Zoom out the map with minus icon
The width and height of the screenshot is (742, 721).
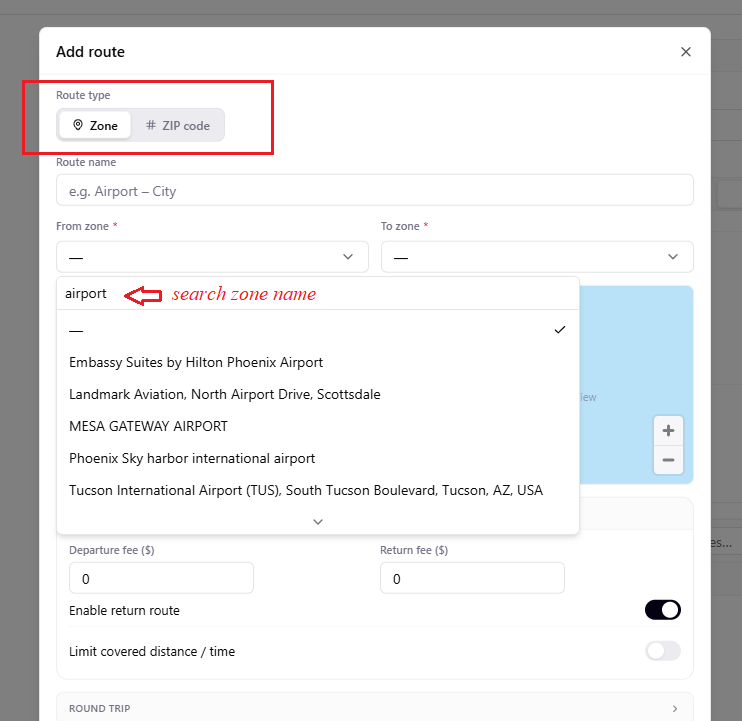coord(668,460)
